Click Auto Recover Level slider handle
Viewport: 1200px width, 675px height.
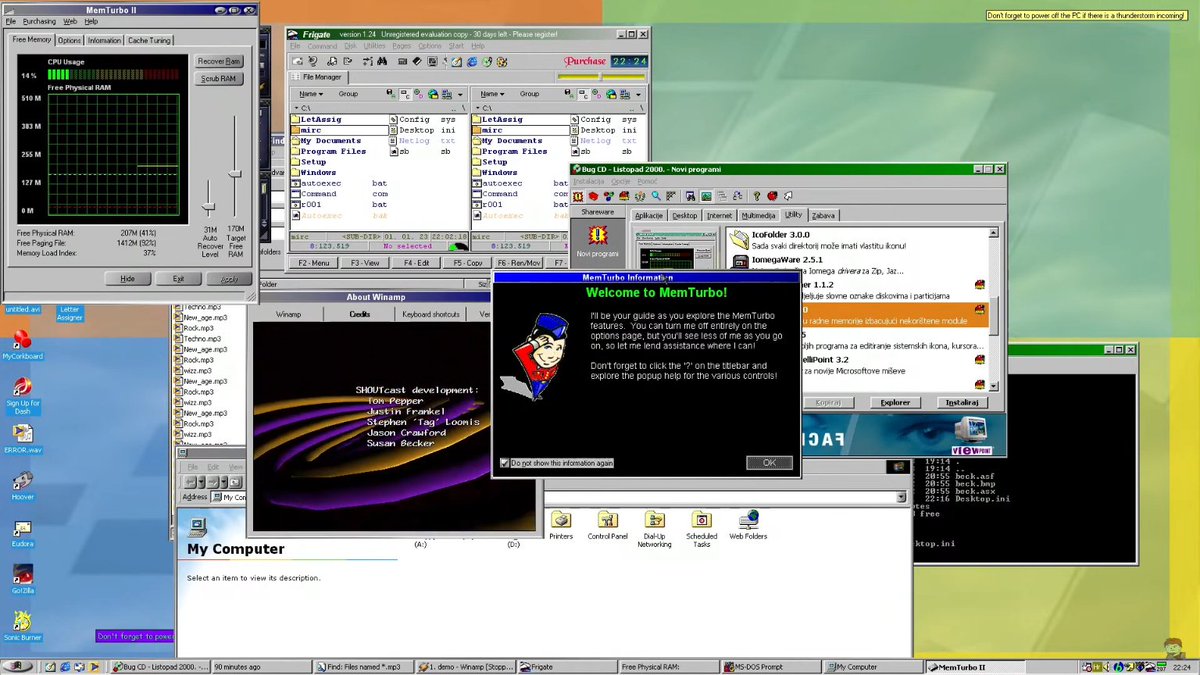click(x=209, y=207)
